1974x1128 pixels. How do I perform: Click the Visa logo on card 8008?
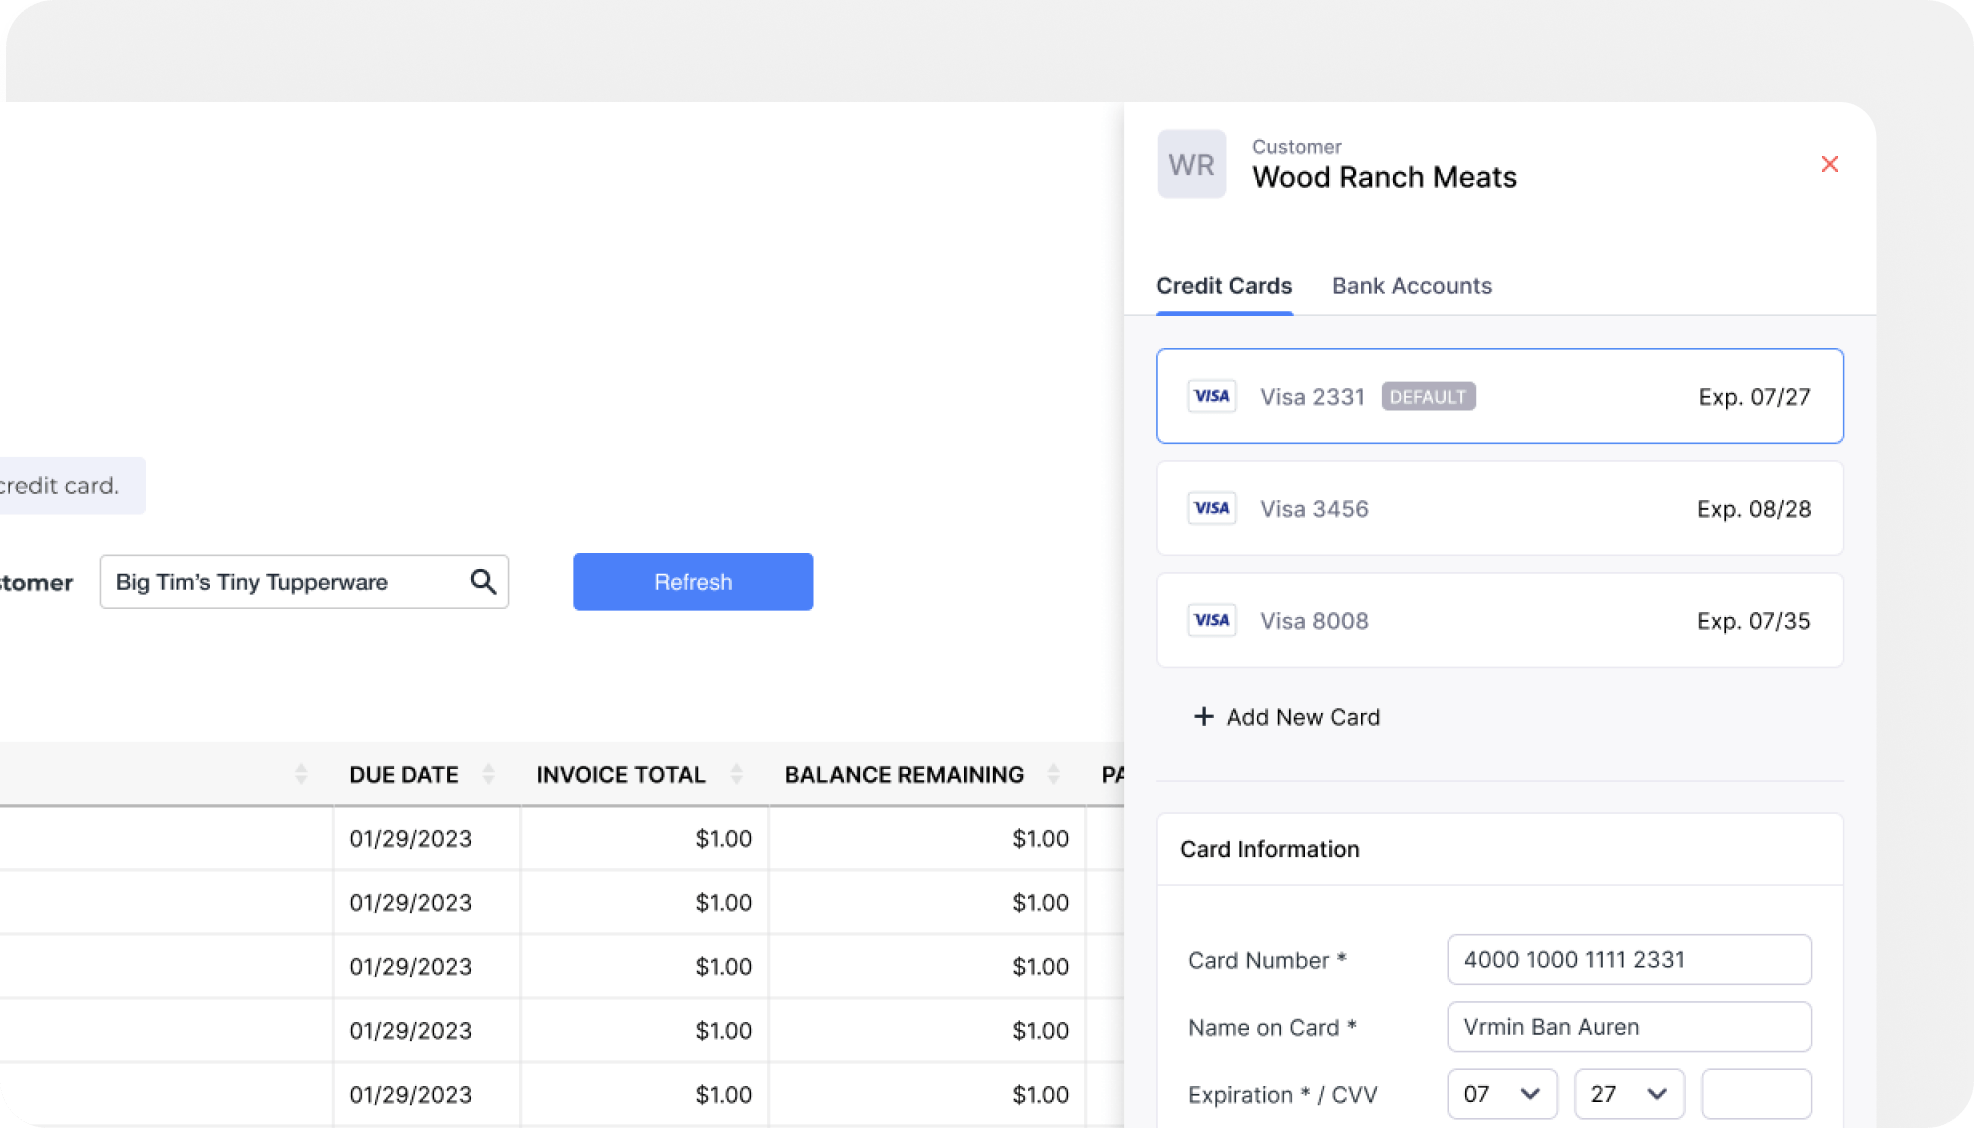[x=1211, y=620]
